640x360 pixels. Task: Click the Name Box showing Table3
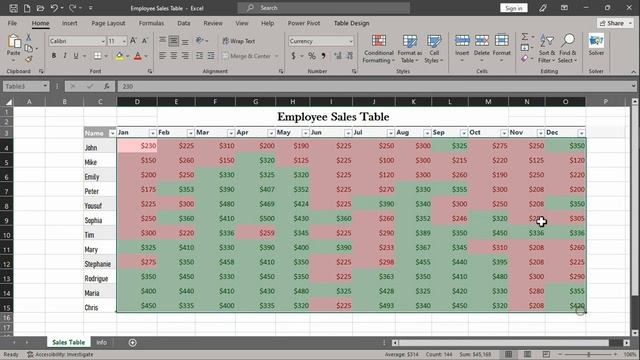coord(25,86)
